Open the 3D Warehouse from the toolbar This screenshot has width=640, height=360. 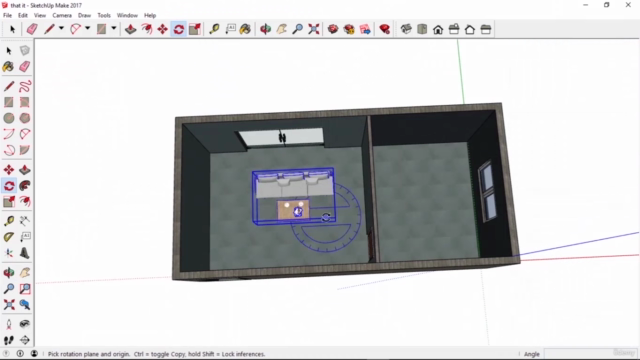coord(333,29)
